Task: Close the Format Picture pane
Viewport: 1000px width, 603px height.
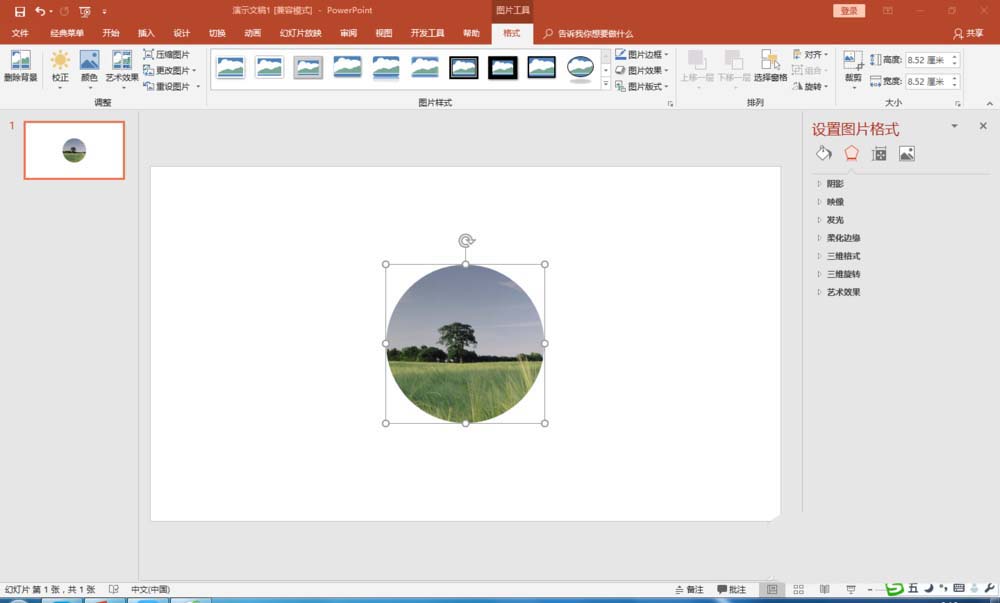Action: (x=983, y=126)
